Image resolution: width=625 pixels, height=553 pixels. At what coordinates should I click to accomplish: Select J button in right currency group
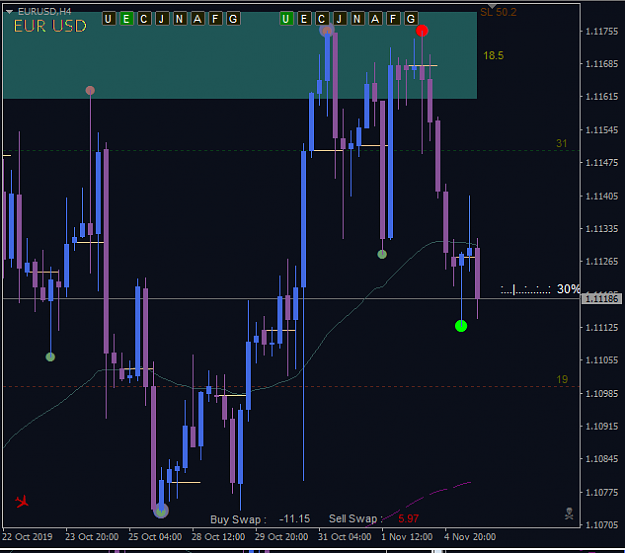[340, 19]
